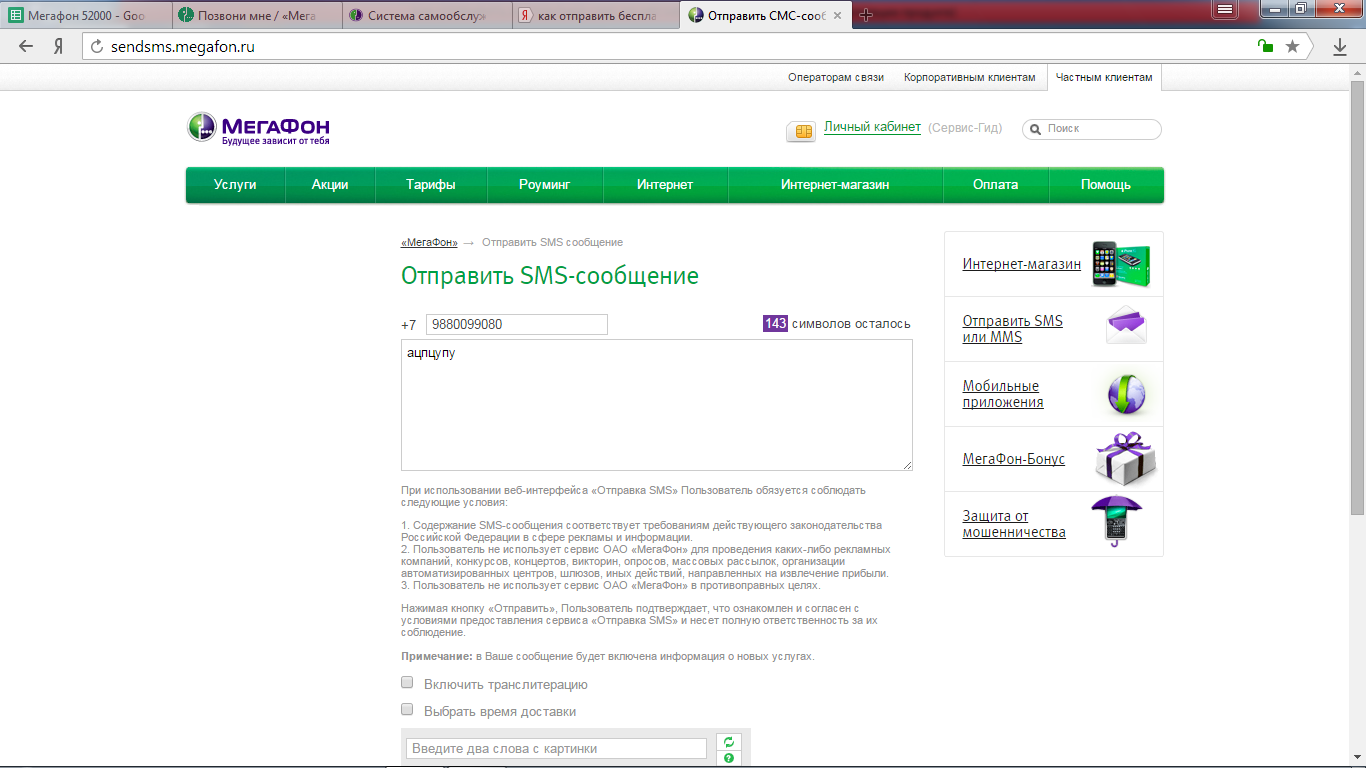Viewport: 1366px width, 768px height.
Task: Click the Отправить SMS-сообщение heading
Action: [x=550, y=276]
